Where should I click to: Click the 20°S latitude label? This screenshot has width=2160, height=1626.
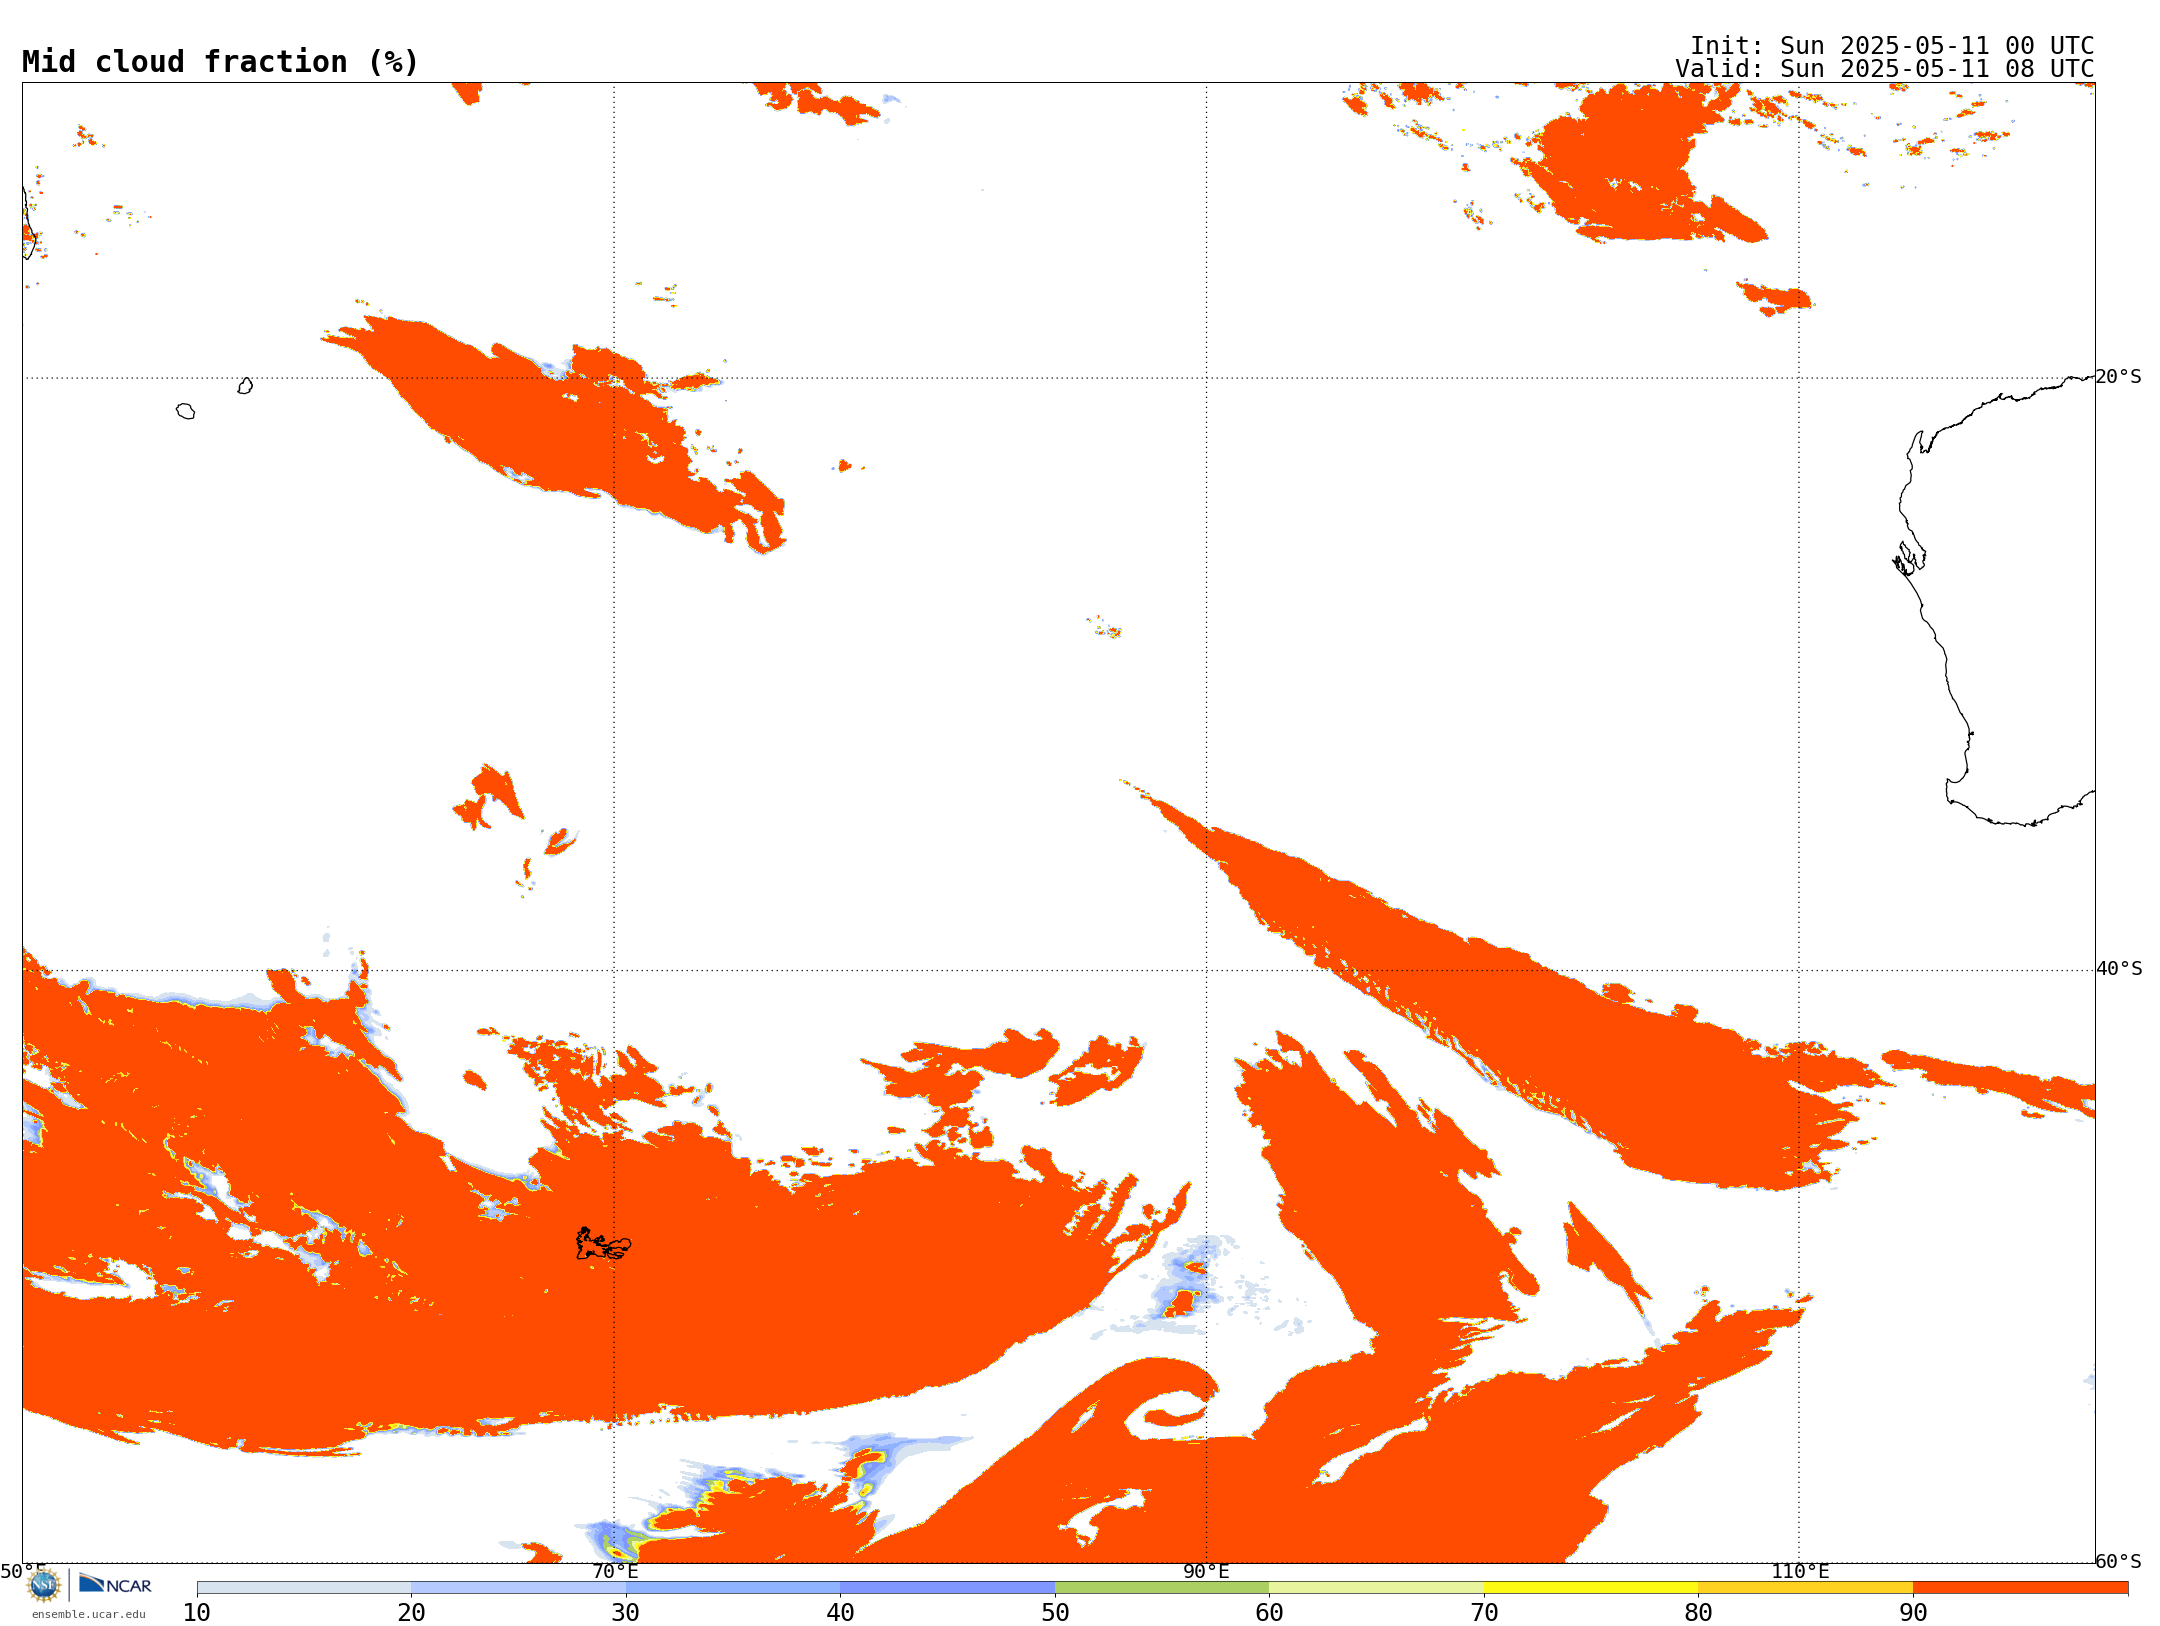(x=2118, y=377)
